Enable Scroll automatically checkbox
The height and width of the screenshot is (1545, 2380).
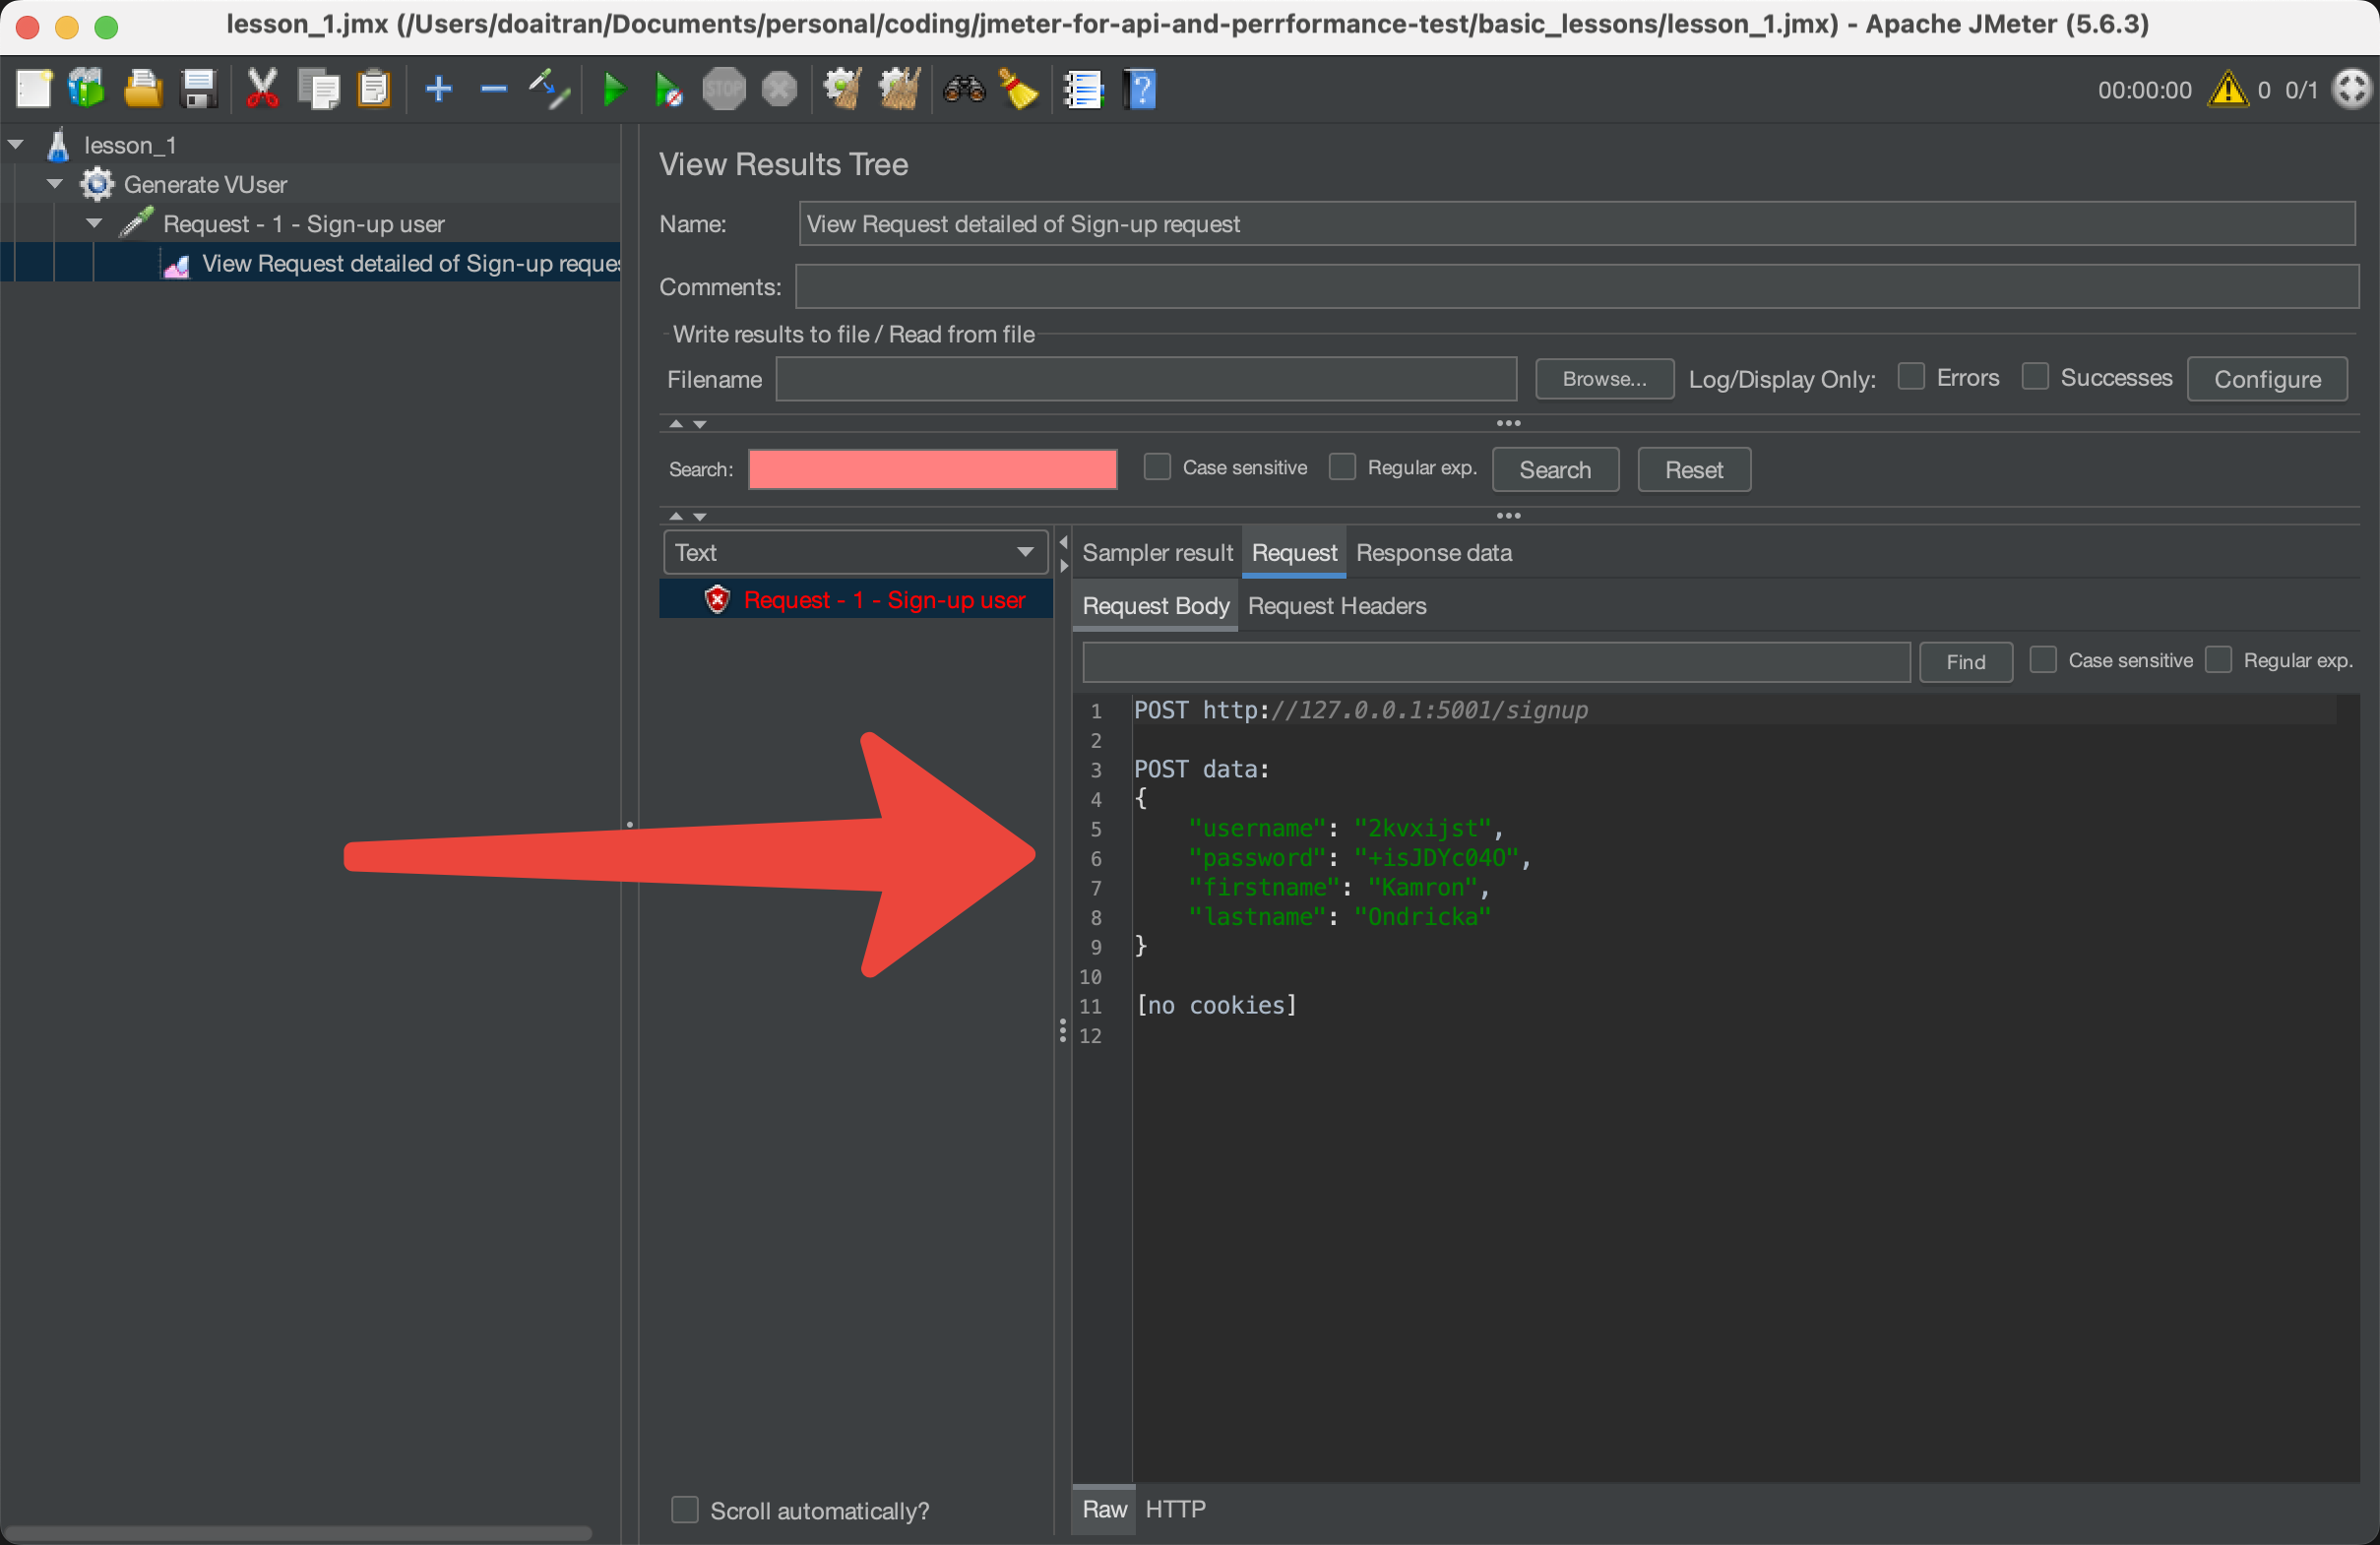(x=684, y=1509)
